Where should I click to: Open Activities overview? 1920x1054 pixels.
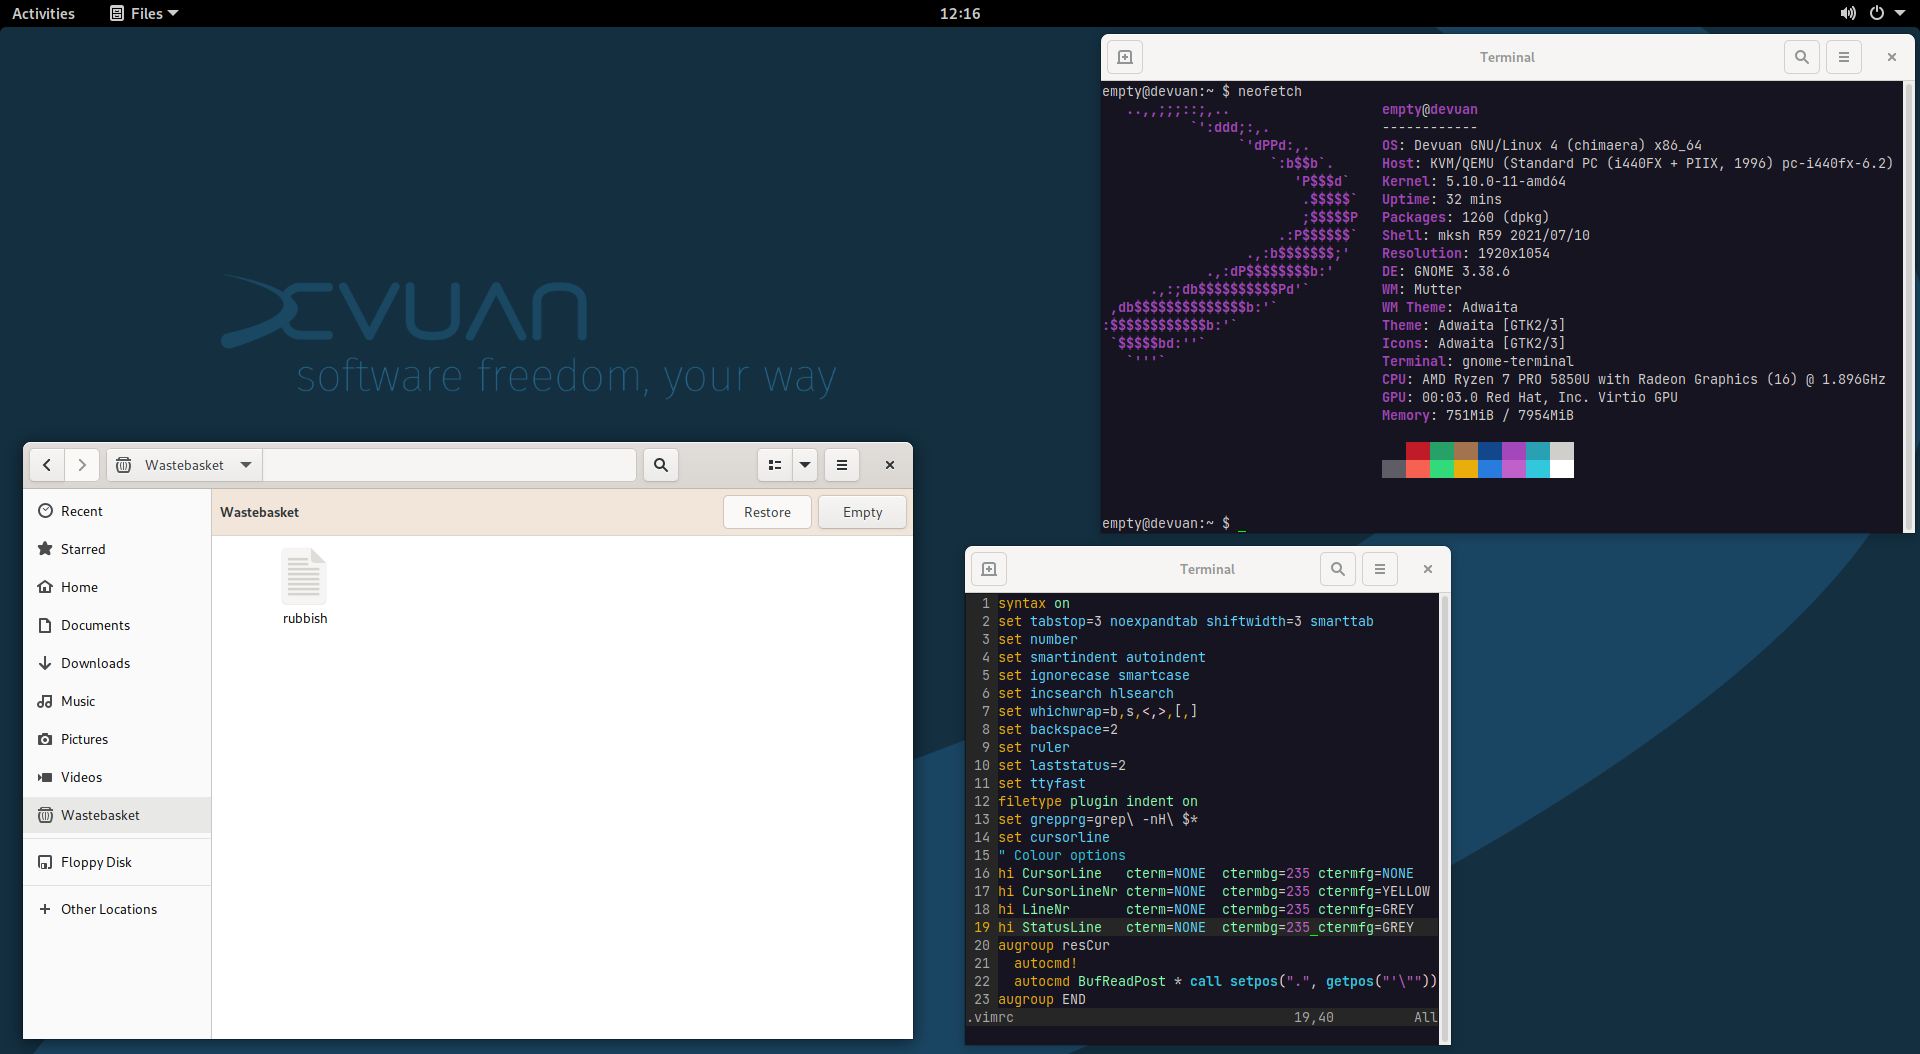(43, 13)
